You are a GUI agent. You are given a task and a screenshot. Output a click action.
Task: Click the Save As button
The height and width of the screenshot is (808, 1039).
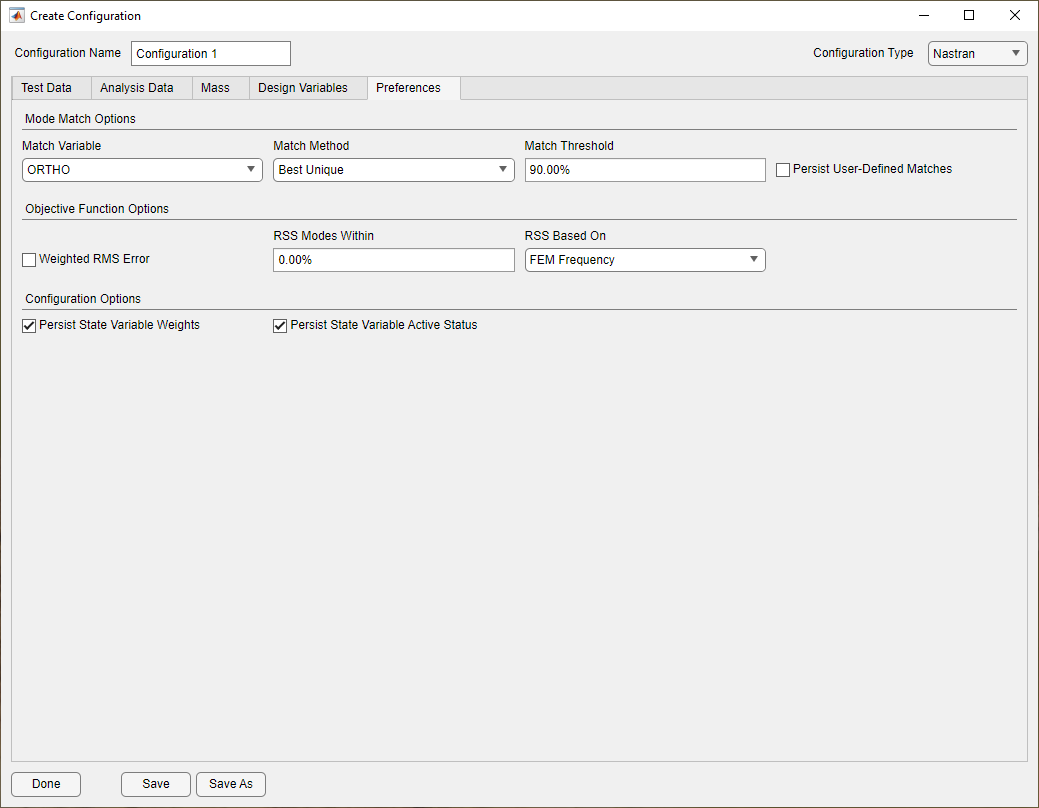(x=231, y=784)
